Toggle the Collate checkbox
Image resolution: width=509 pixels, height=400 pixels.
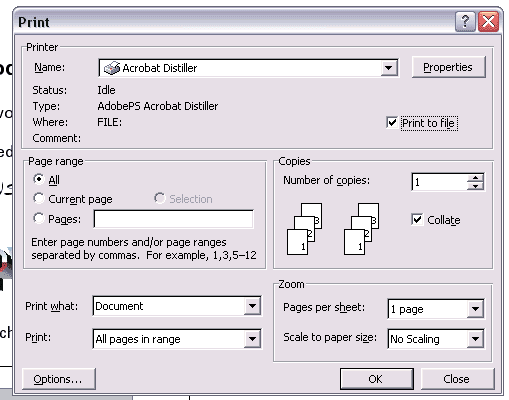pos(417,219)
